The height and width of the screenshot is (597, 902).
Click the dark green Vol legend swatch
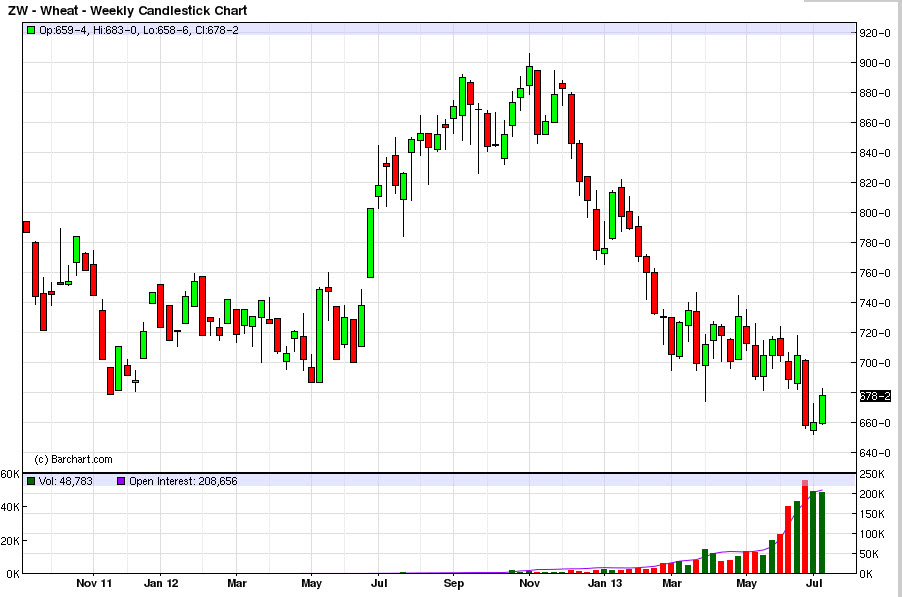click(x=31, y=481)
